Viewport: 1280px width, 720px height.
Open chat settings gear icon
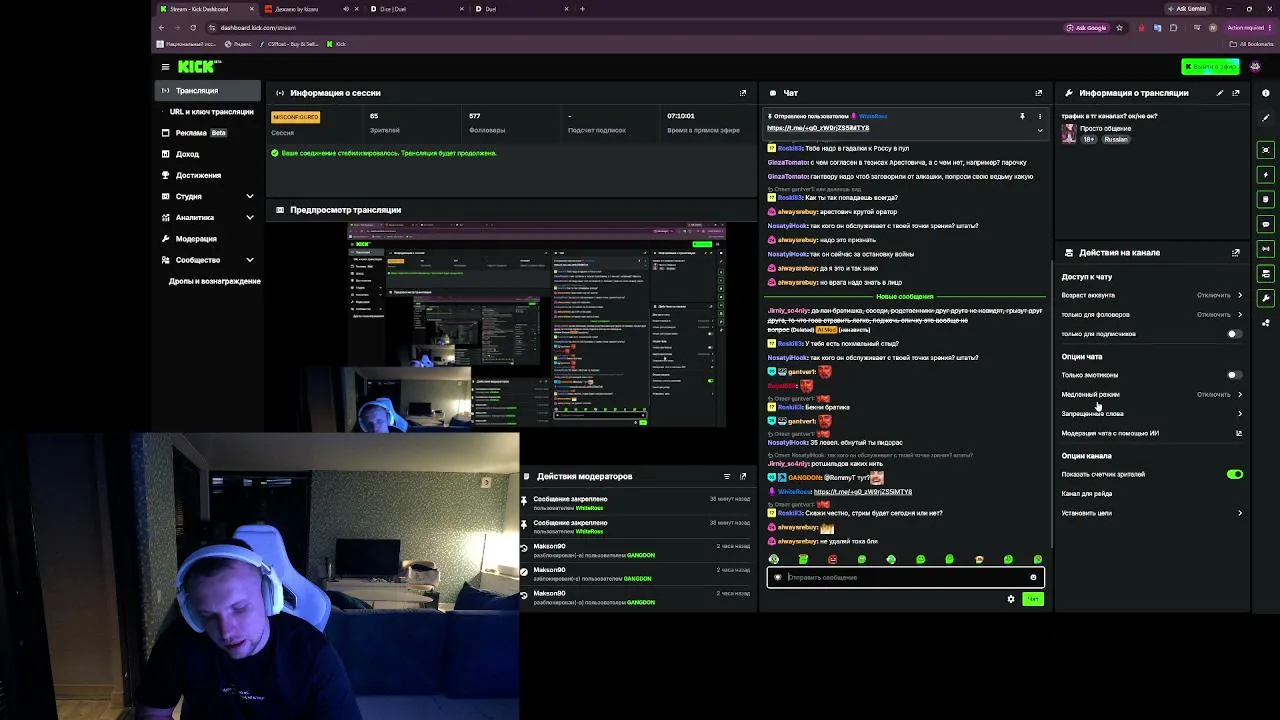[x=1011, y=599]
